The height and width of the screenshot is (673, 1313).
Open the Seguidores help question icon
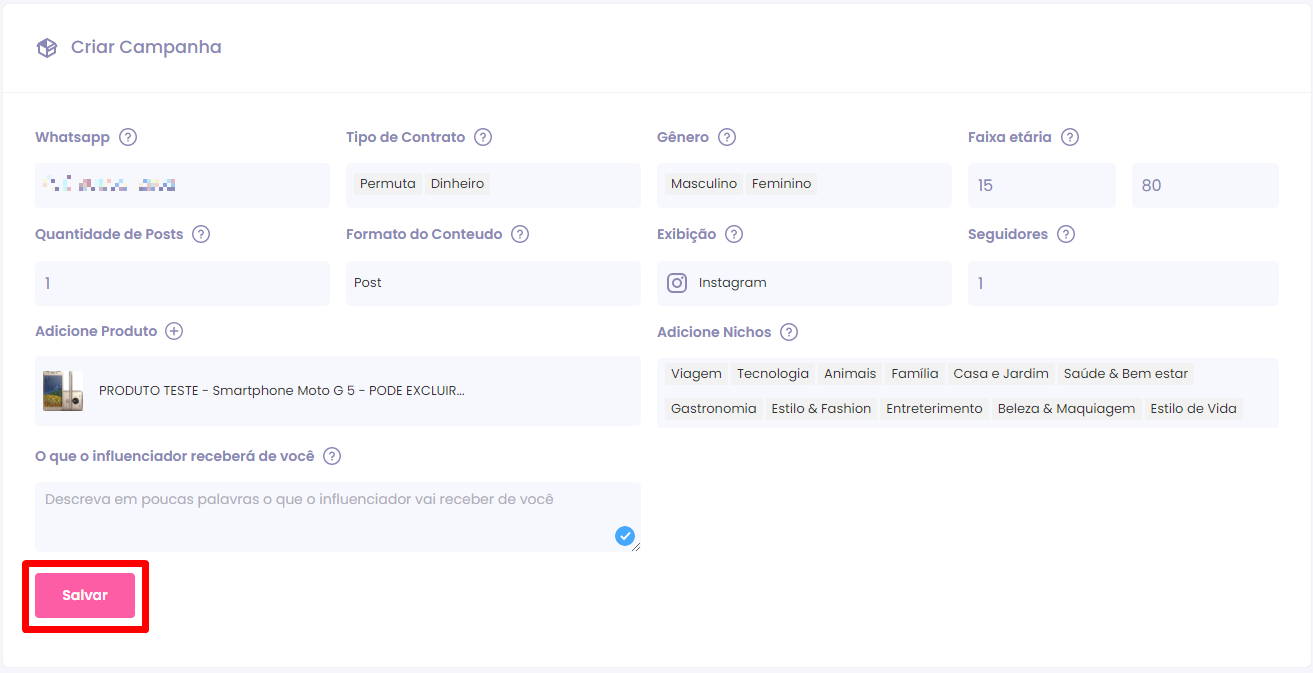1066,234
